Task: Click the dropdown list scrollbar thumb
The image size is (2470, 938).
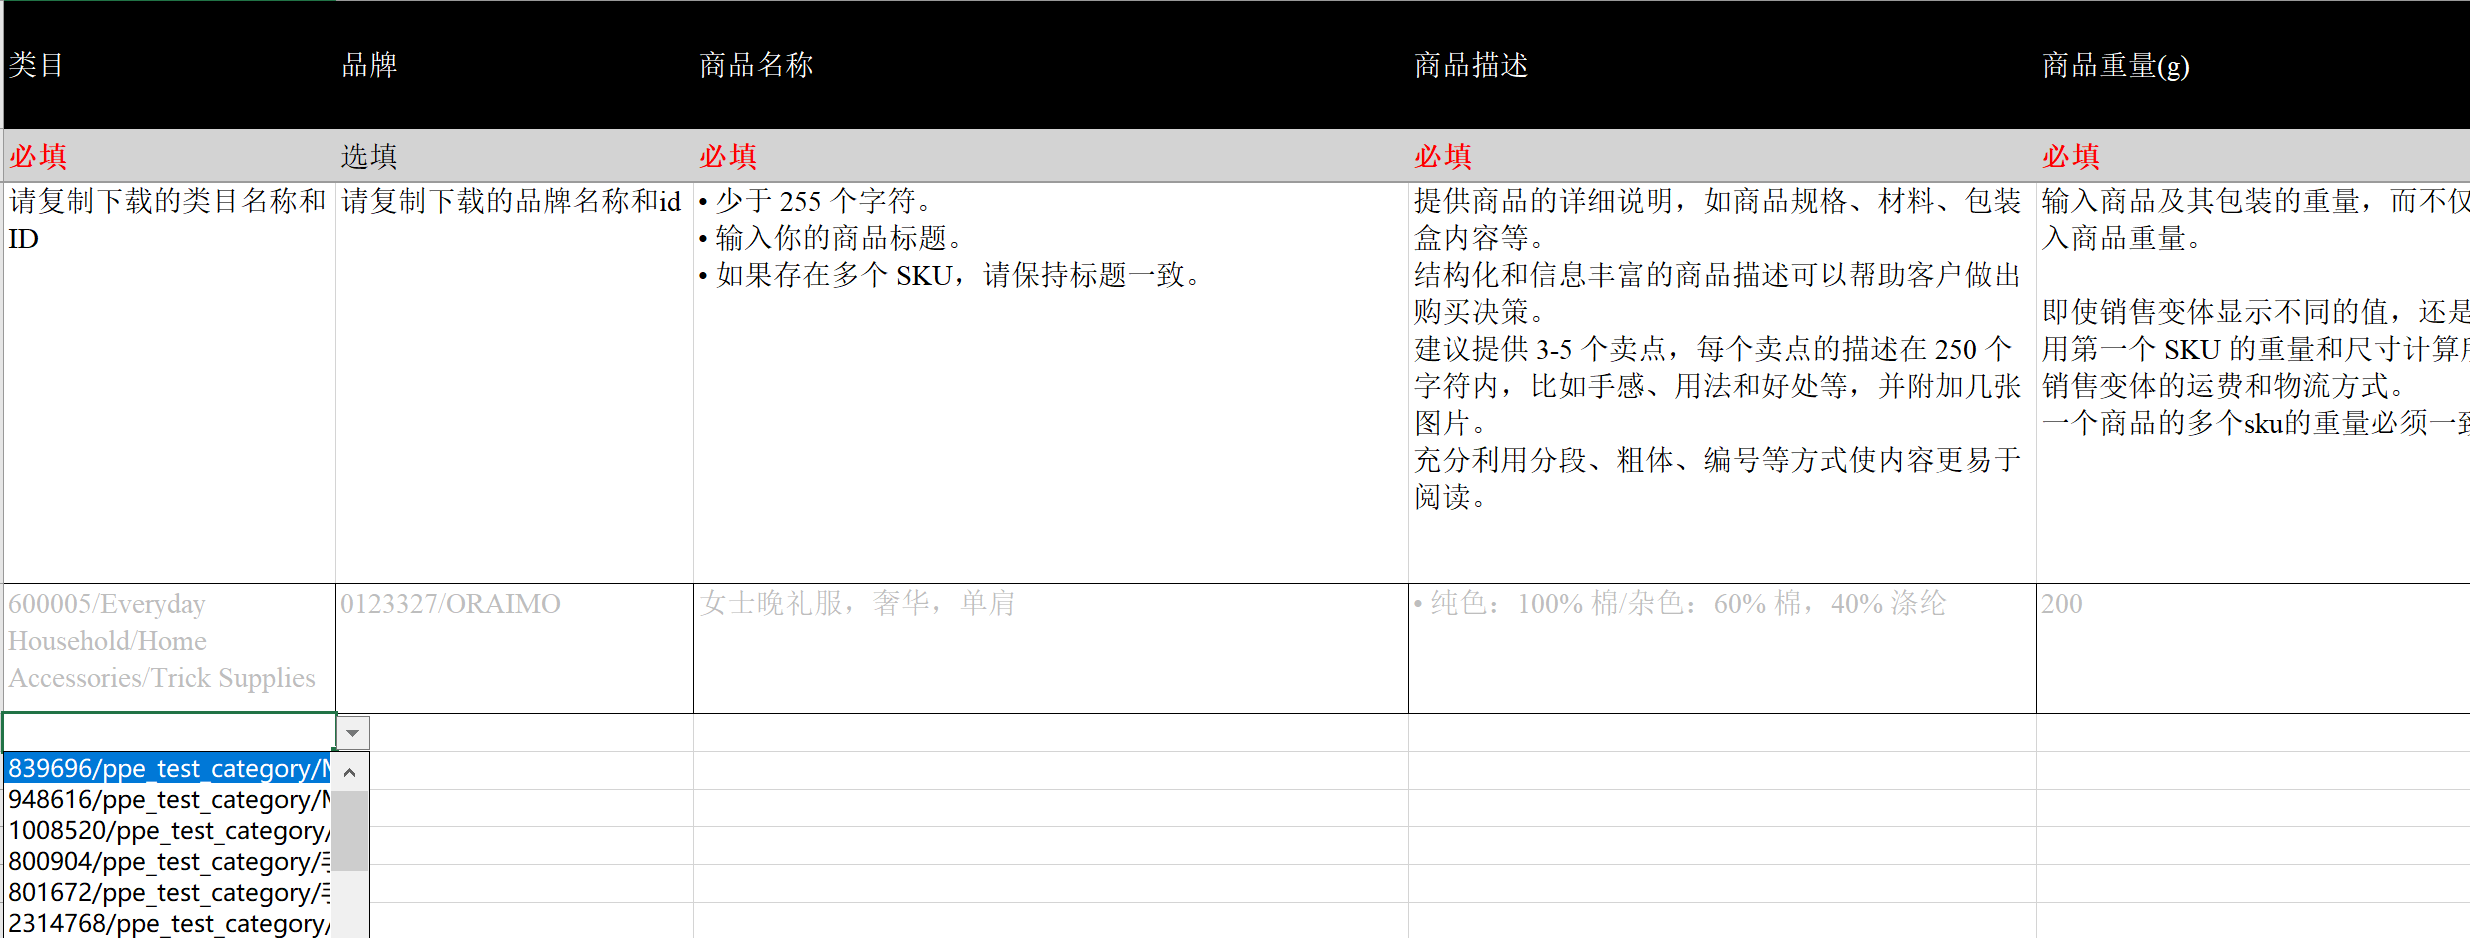Action: (x=349, y=831)
